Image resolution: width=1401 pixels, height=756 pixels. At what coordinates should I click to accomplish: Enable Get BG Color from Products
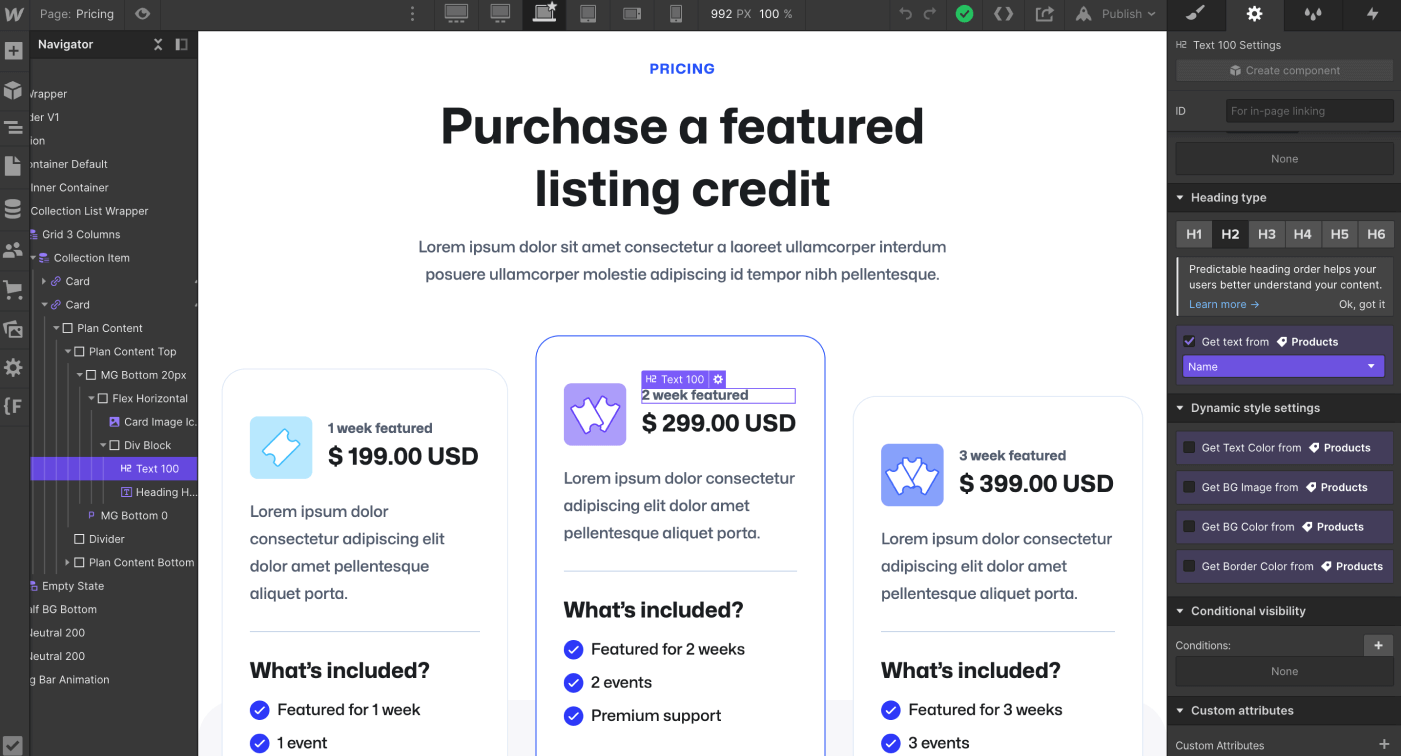[x=1189, y=527]
